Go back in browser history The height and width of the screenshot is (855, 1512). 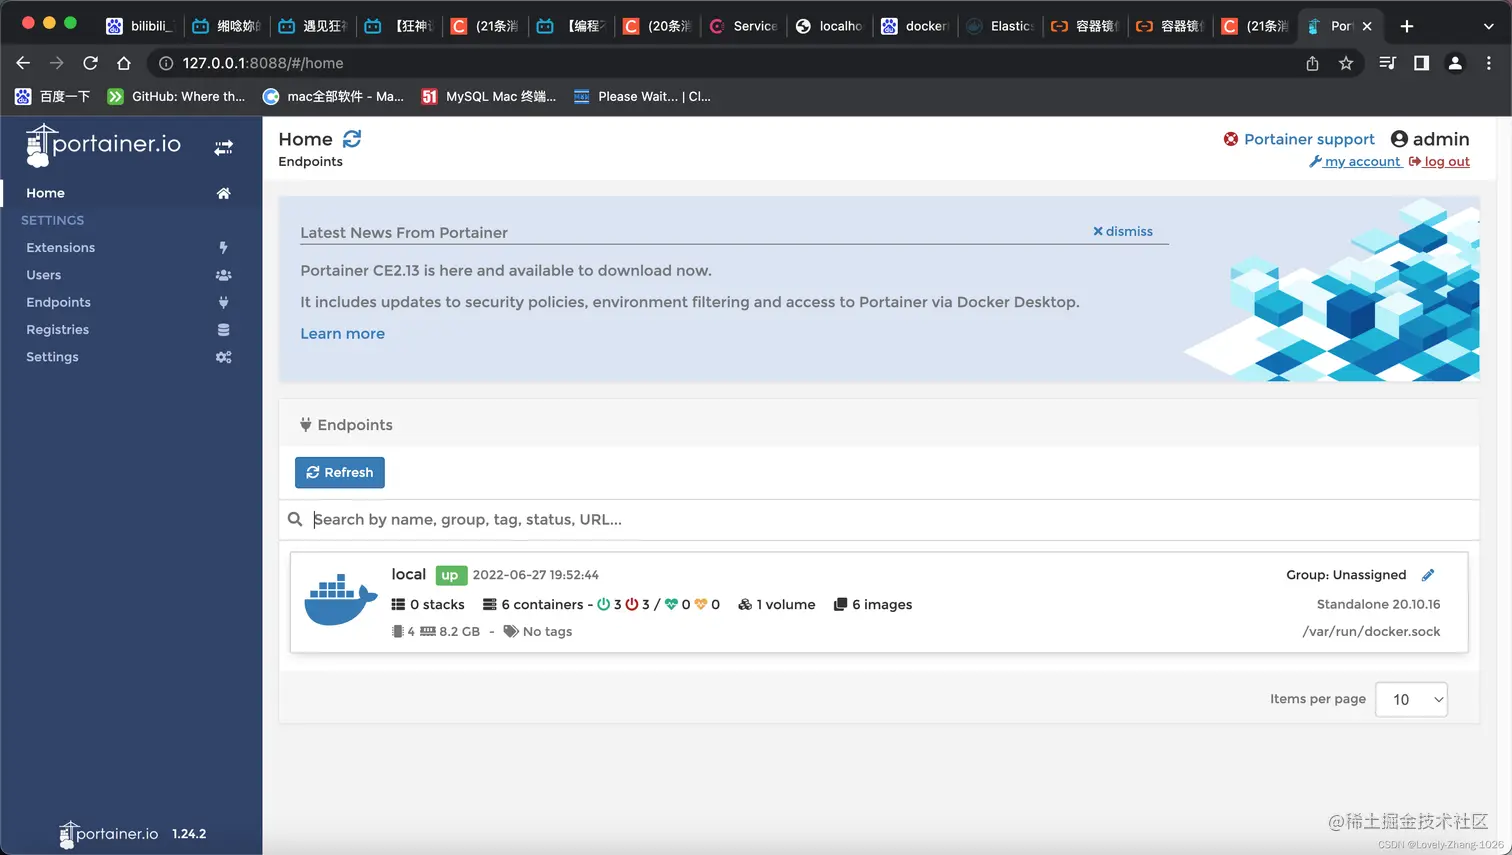[x=23, y=63]
